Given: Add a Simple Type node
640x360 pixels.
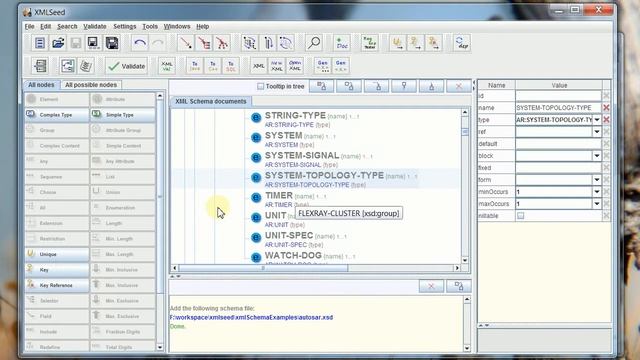Looking at the screenshot, I should [123, 115].
